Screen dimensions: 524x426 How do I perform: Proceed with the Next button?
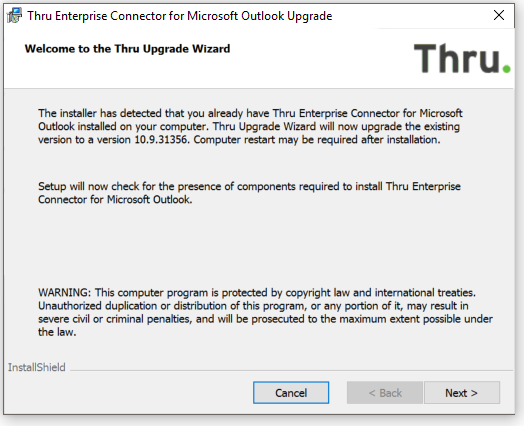tap(462, 393)
